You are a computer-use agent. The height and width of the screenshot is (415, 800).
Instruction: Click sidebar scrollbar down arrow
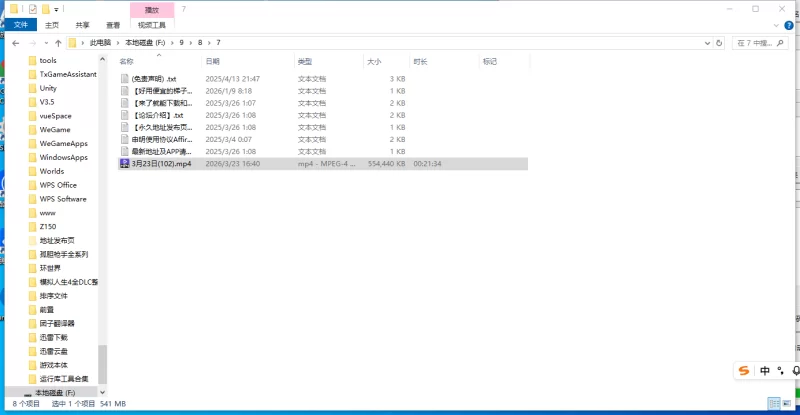(102, 393)
